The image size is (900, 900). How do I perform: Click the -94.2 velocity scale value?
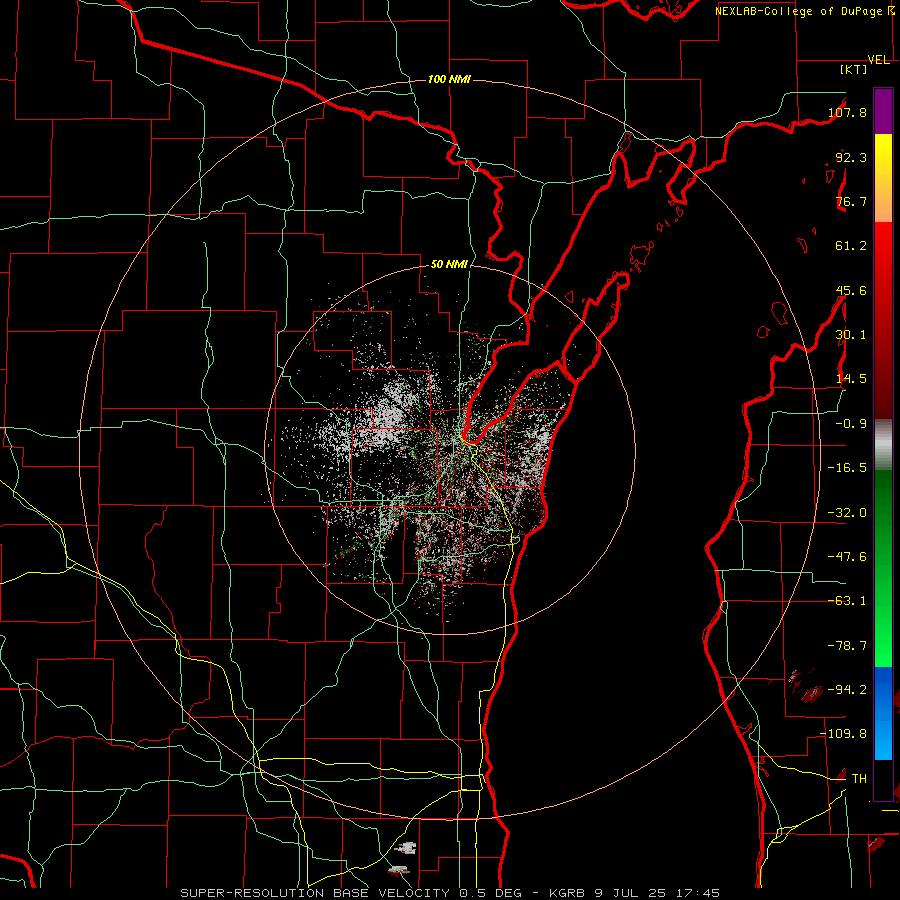click(x=847, y=690)
